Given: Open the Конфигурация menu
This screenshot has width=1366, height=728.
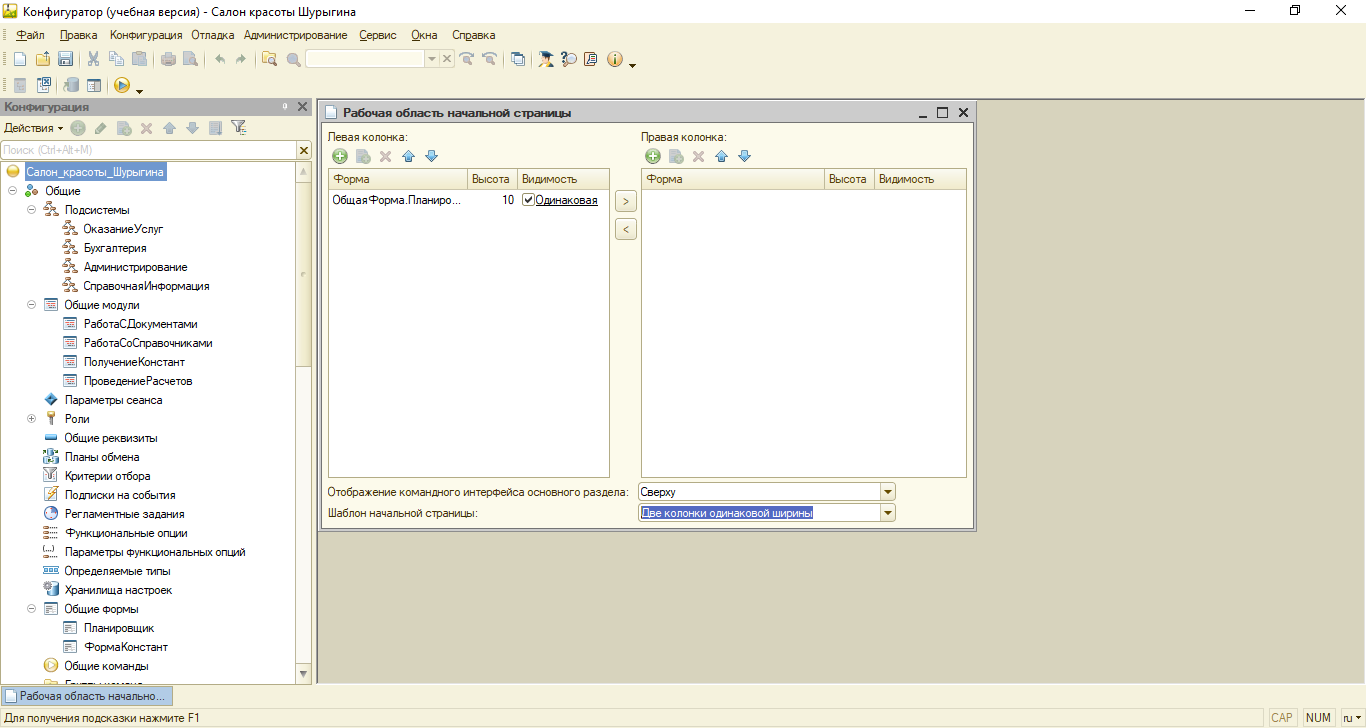Looking at the screenshot, I should pos(146,35).
